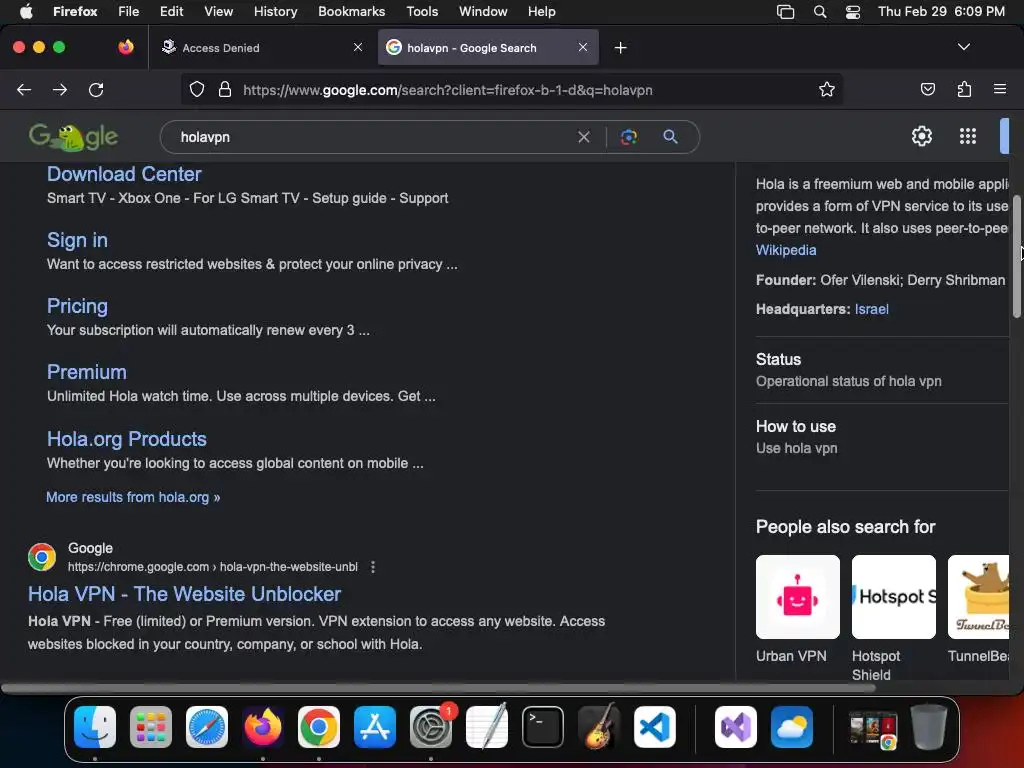1024x768 pixels.
Task: Open the list all tabs chevron
Action: [963, 47]
